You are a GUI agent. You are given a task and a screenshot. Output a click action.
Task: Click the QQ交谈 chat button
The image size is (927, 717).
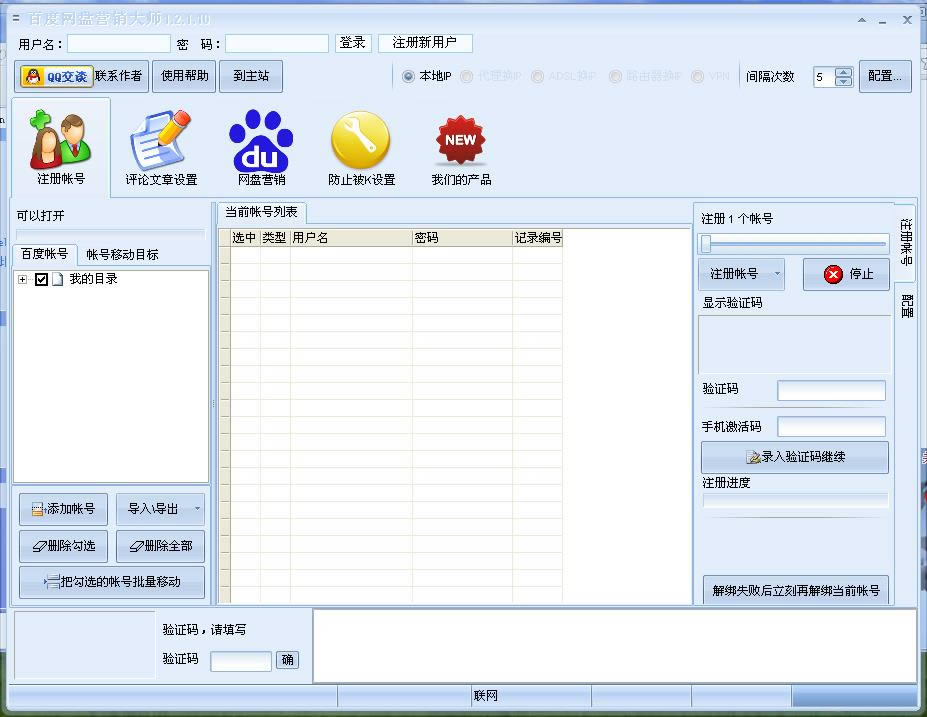point(55,76)
